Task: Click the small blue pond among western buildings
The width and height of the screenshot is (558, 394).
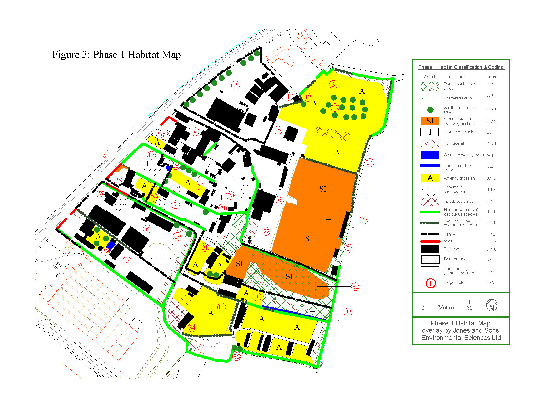Action: point(111,245)
